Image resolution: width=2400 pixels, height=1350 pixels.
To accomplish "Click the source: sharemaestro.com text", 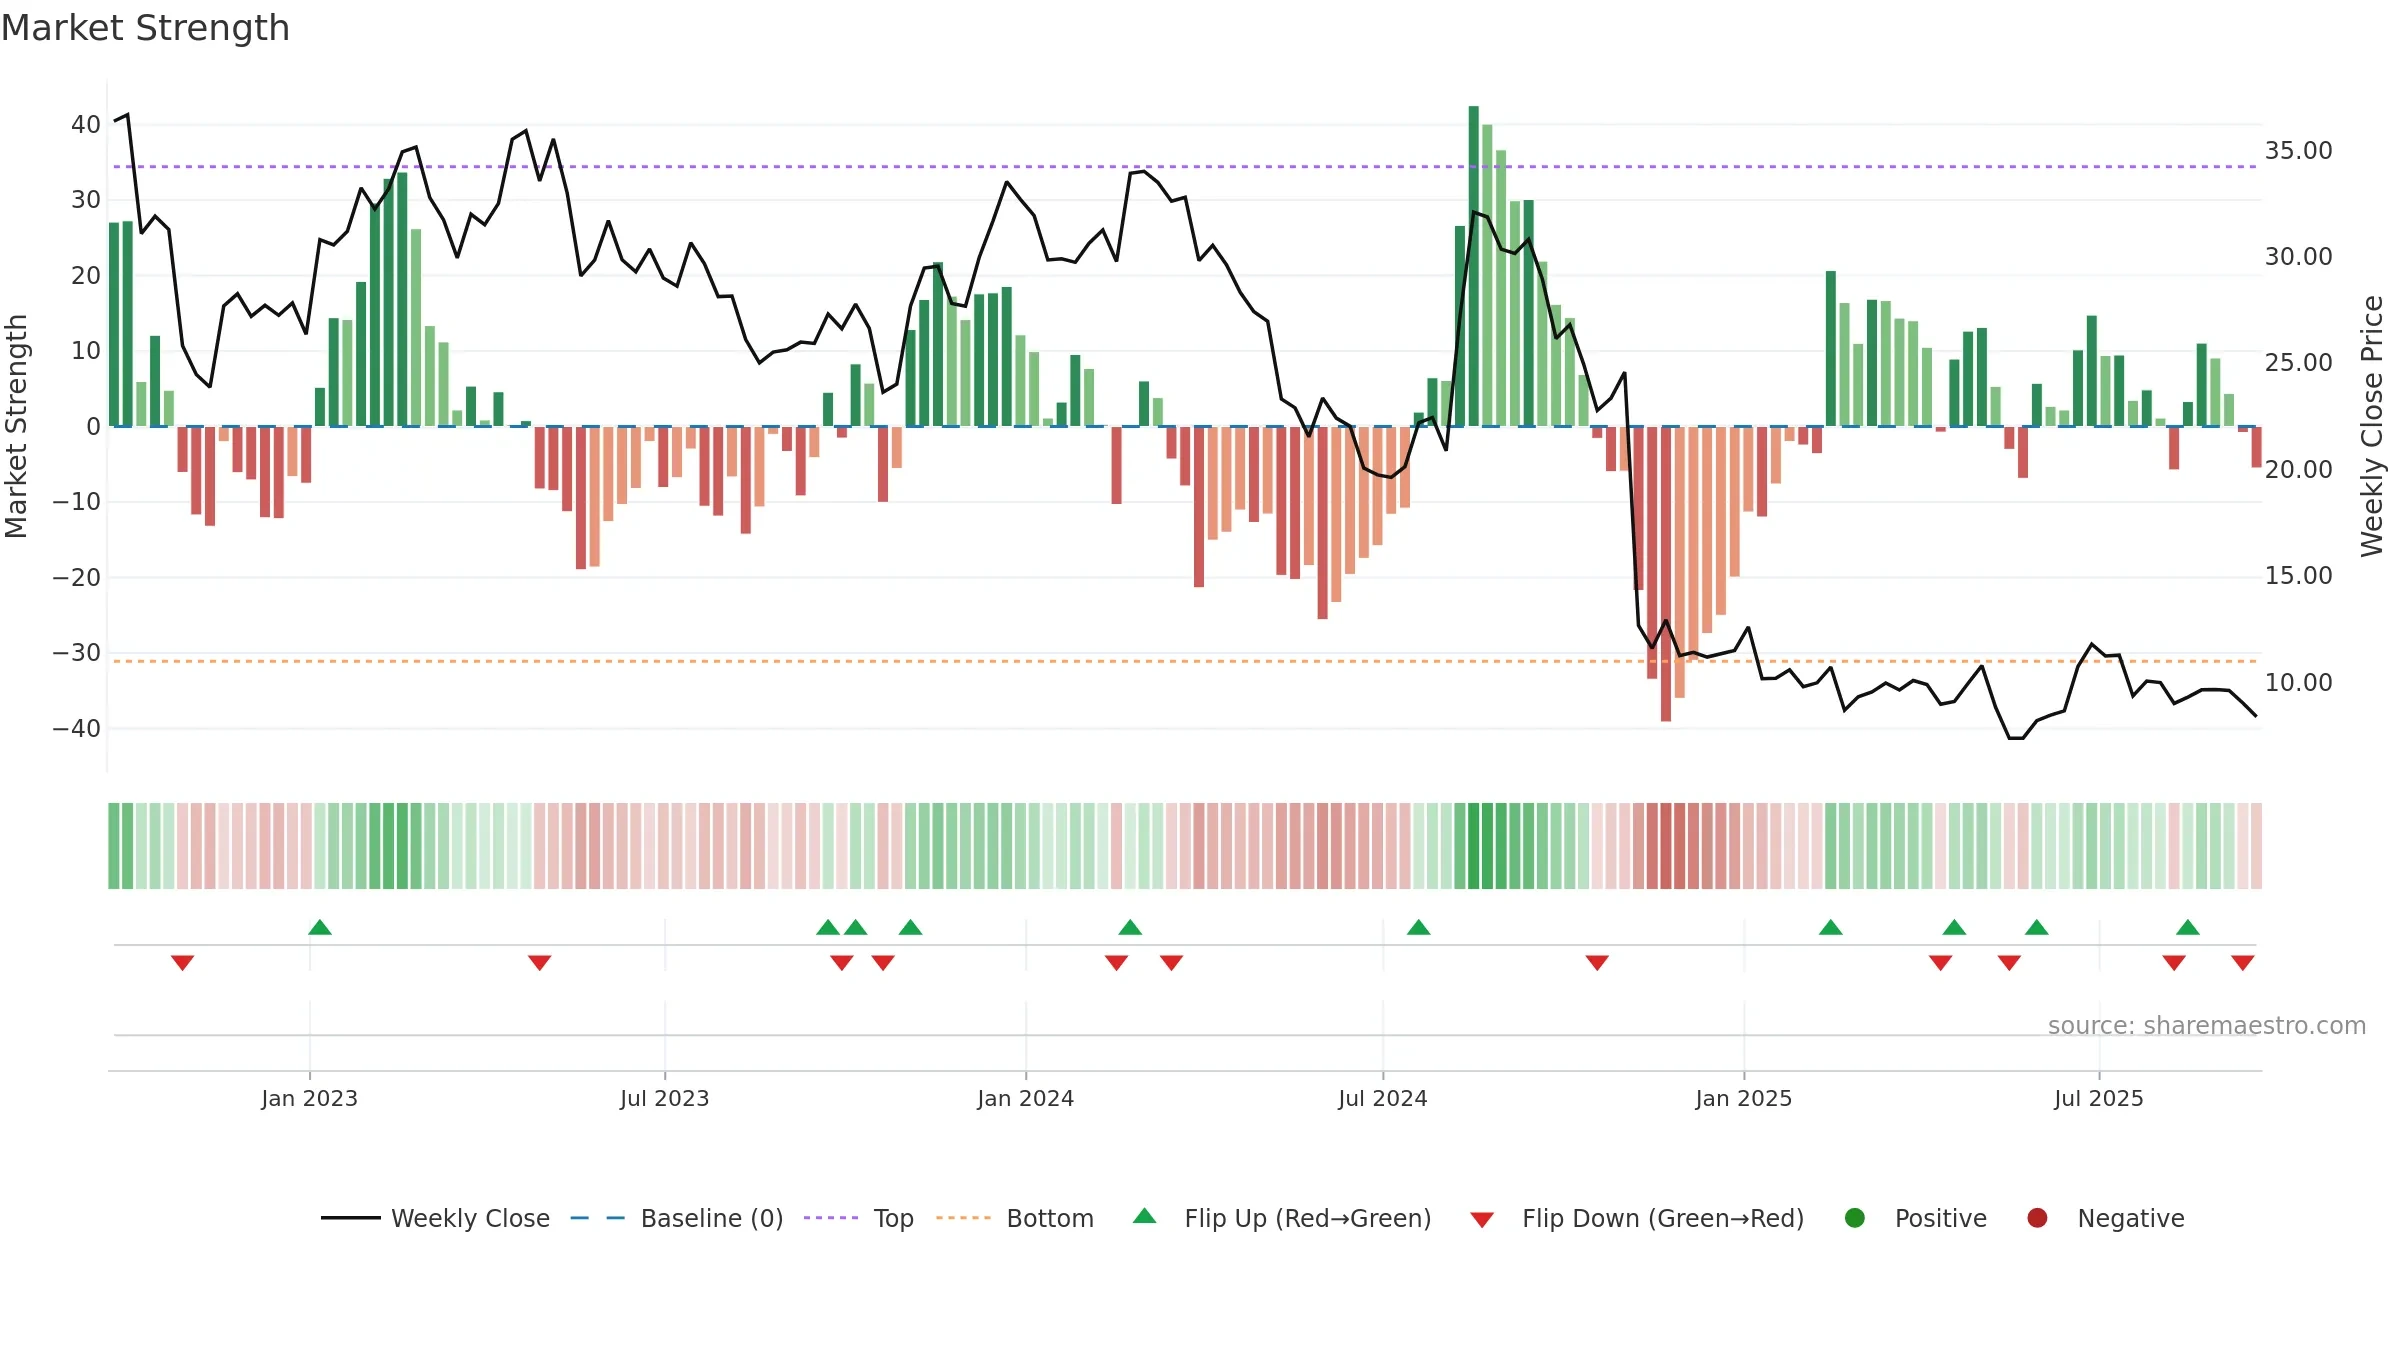I will coord(2206,1026).
